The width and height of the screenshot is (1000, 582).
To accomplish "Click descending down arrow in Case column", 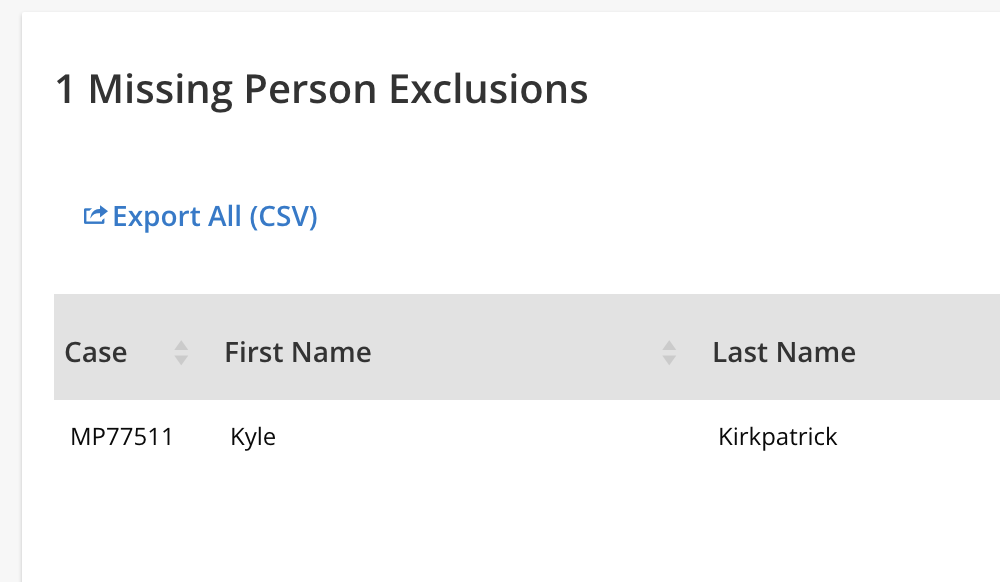I will [181, 359].
